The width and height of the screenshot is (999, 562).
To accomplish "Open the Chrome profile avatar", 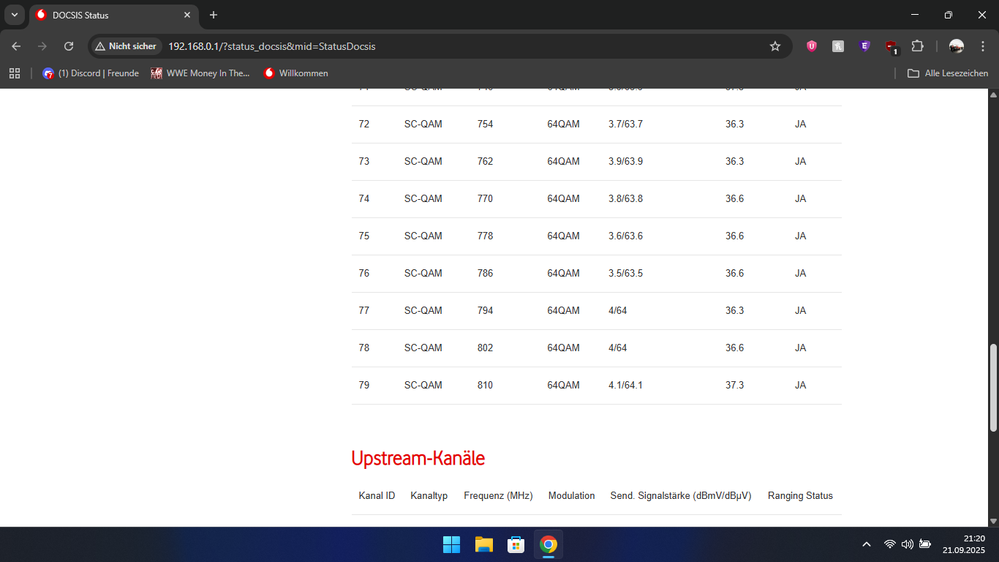I will pyautogui.click(x=956, y=47).
